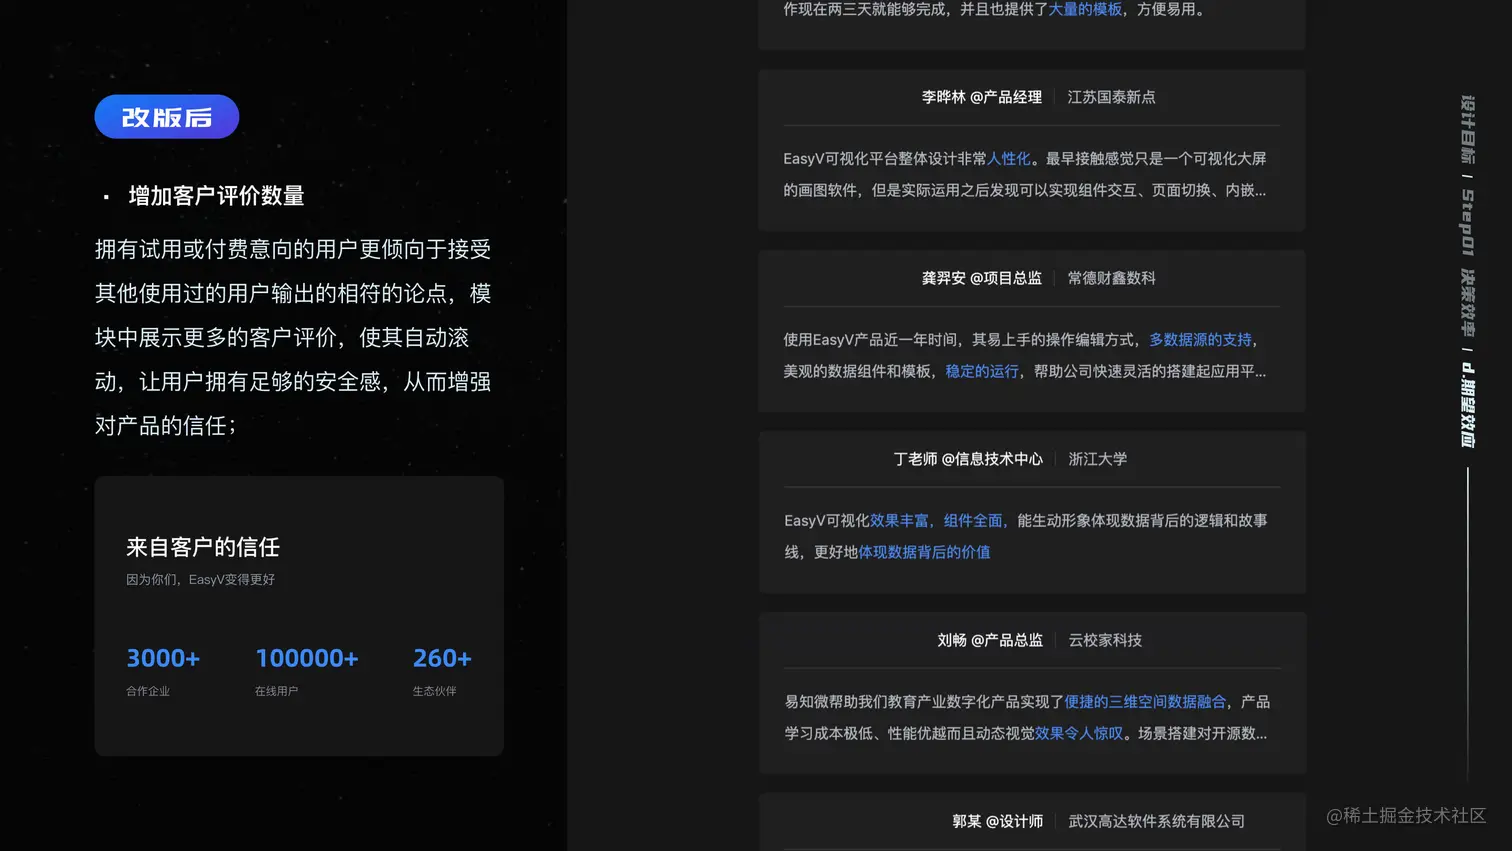Image resolution: width=1512 pixels, height=851 pixels.
Task: Click the vertical d.期望效应 sidebar label
Action: coord(1467,405)
